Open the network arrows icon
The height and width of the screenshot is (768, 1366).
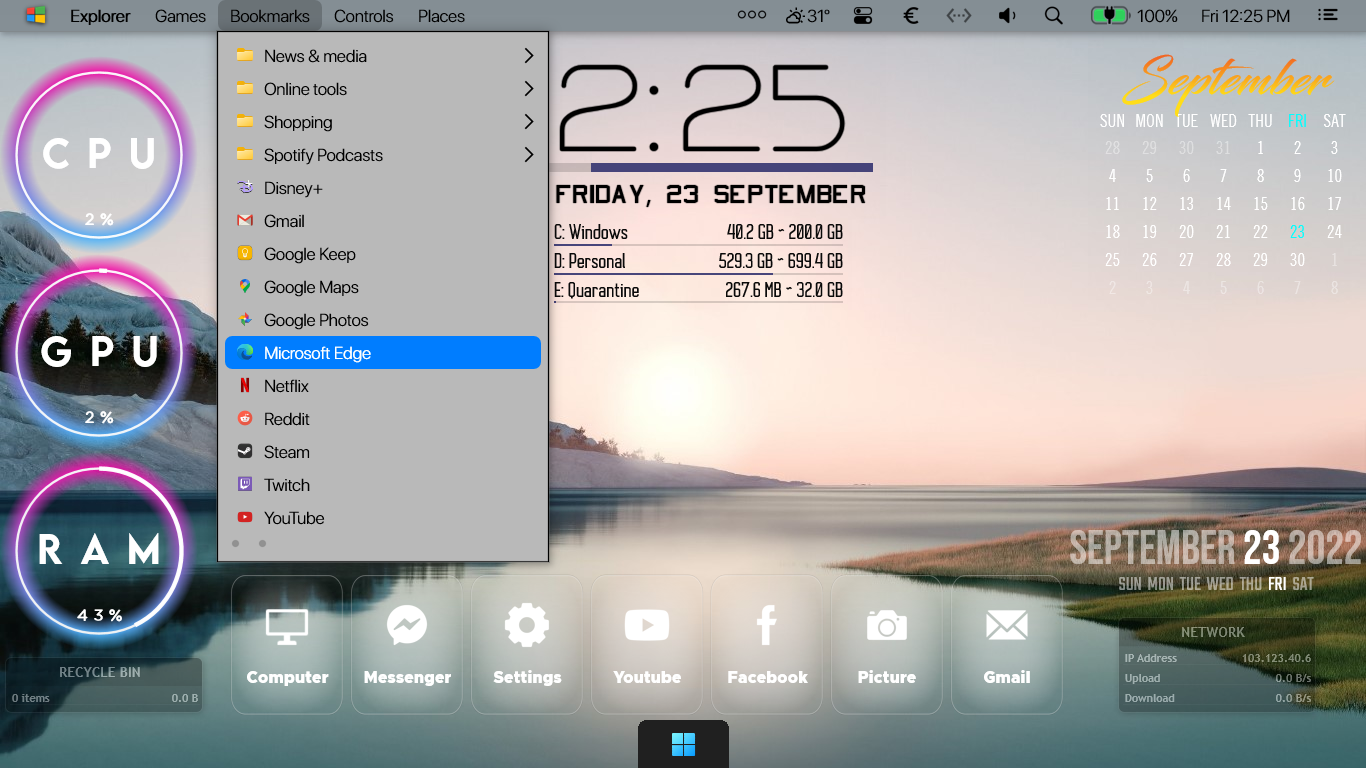959,16
